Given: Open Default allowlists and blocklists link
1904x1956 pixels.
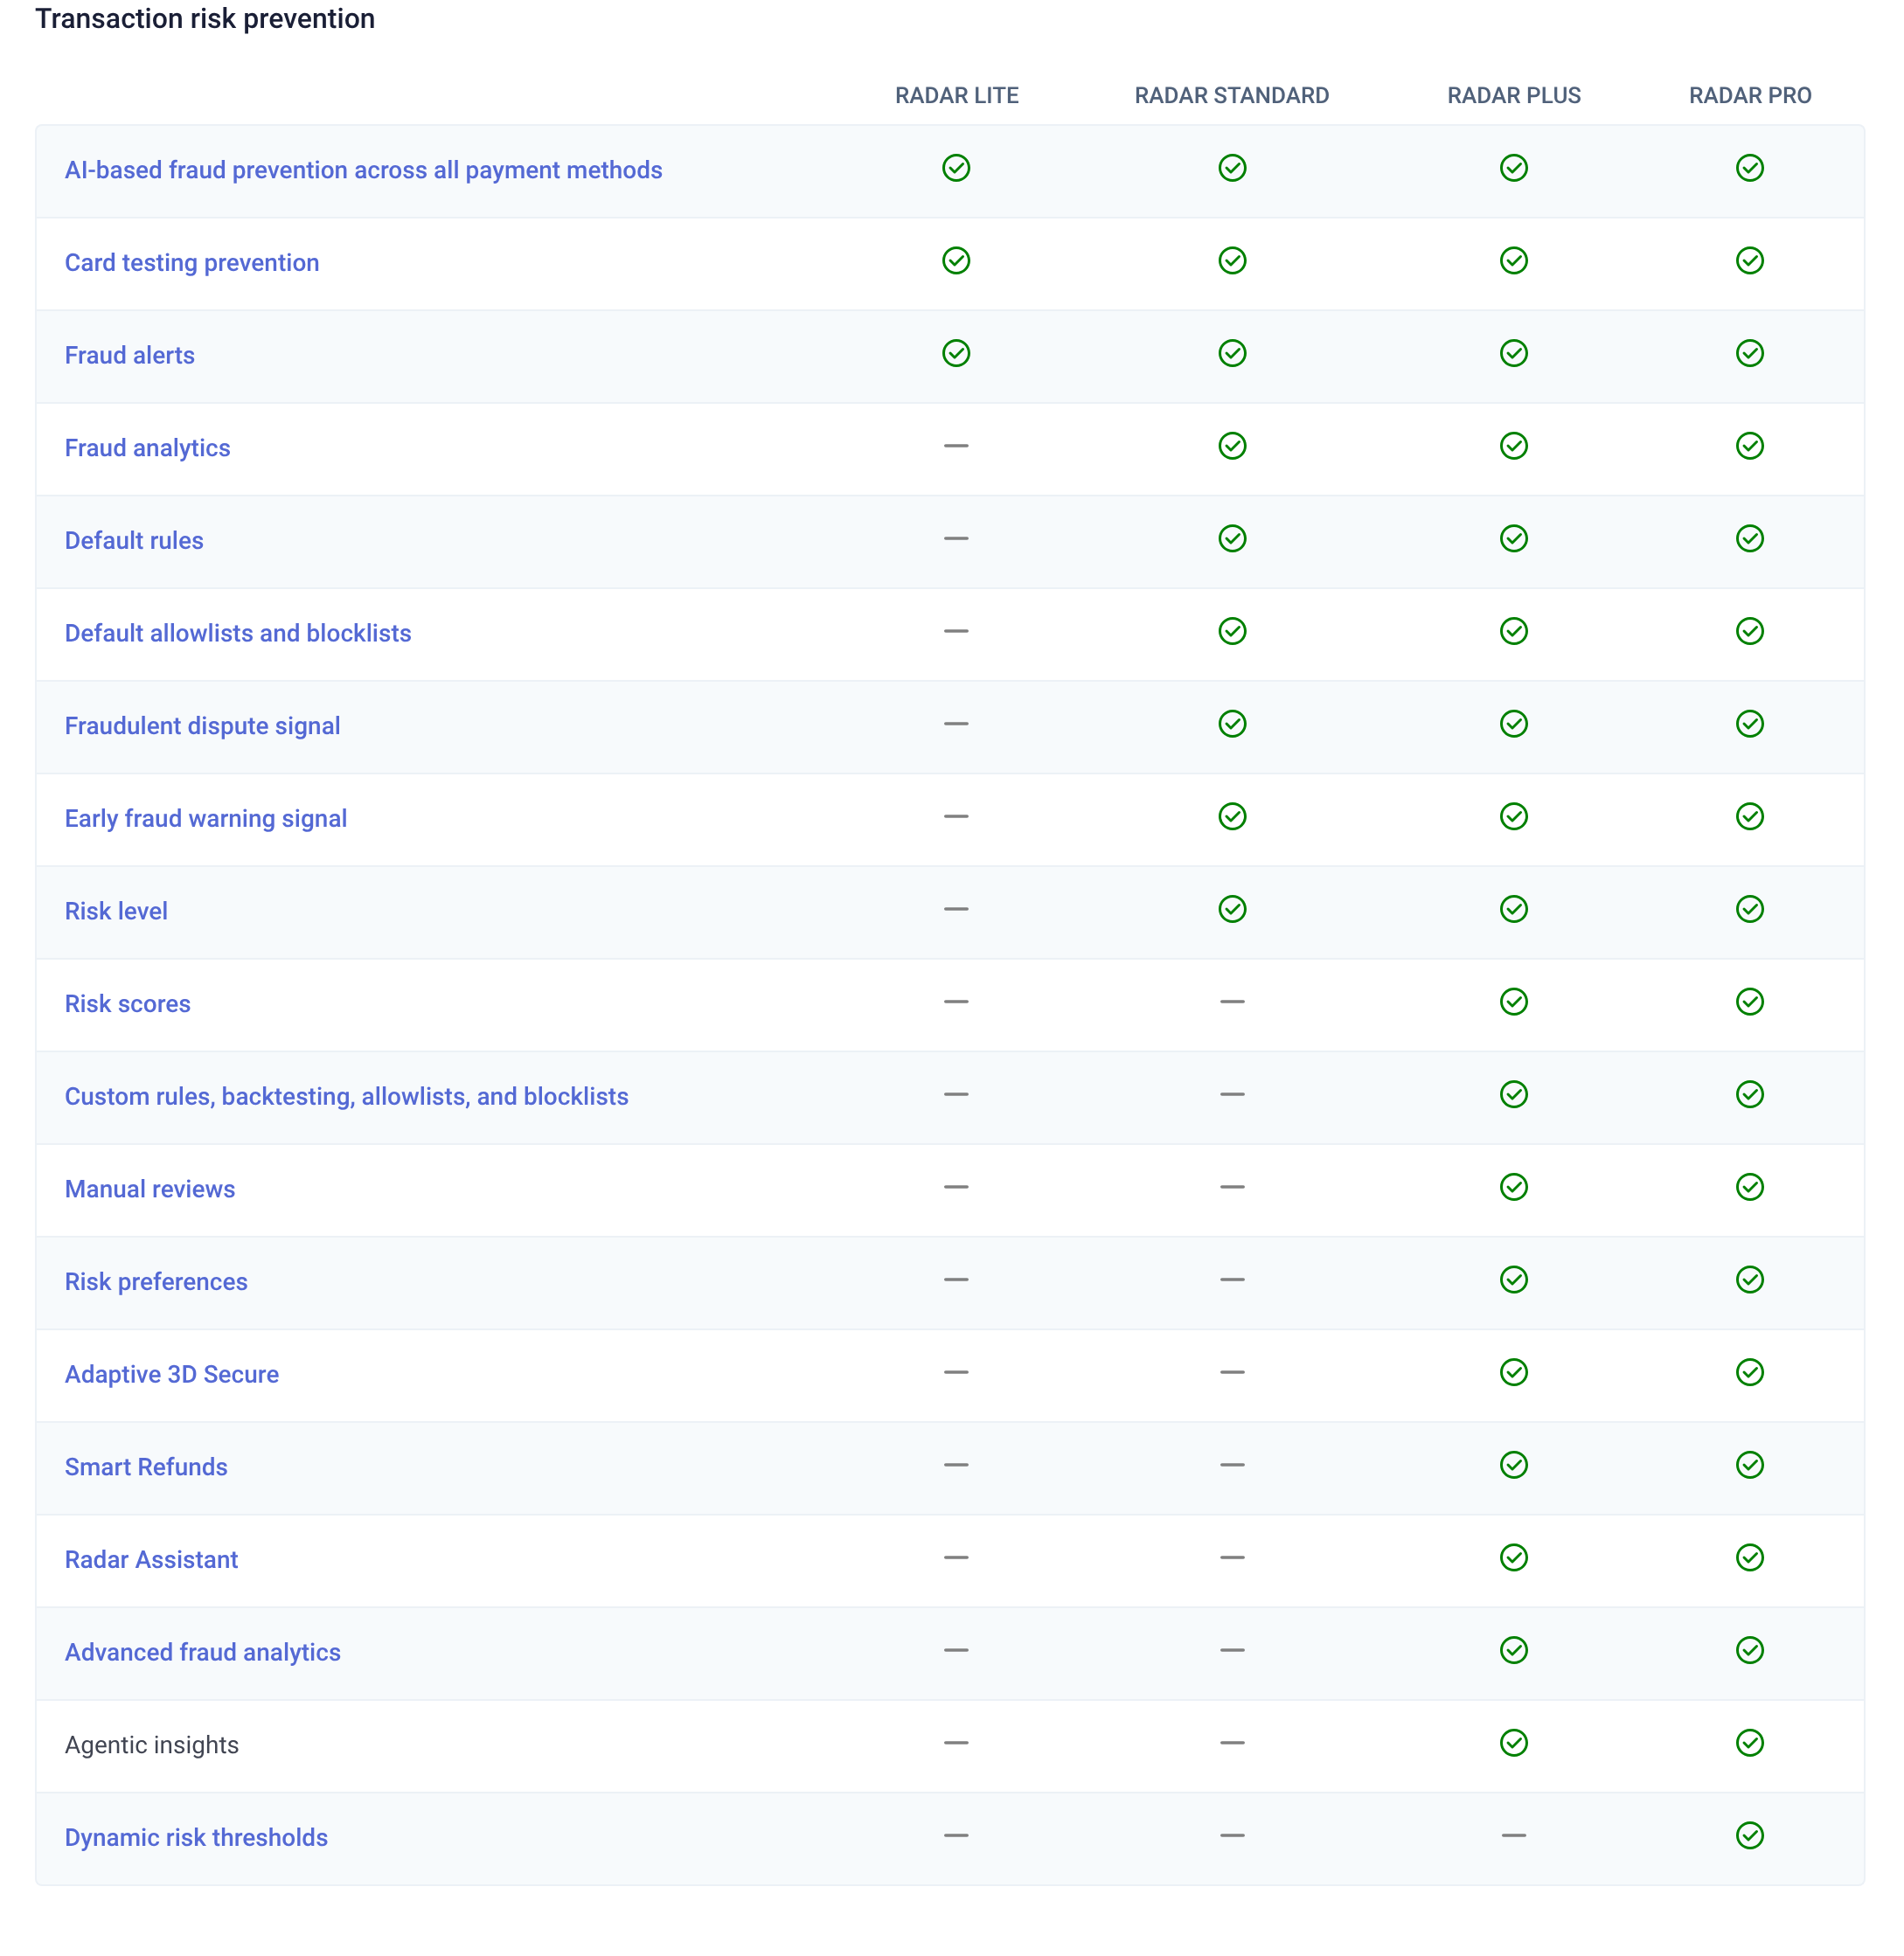Looking at the screenshot, I should pos(238,633).
